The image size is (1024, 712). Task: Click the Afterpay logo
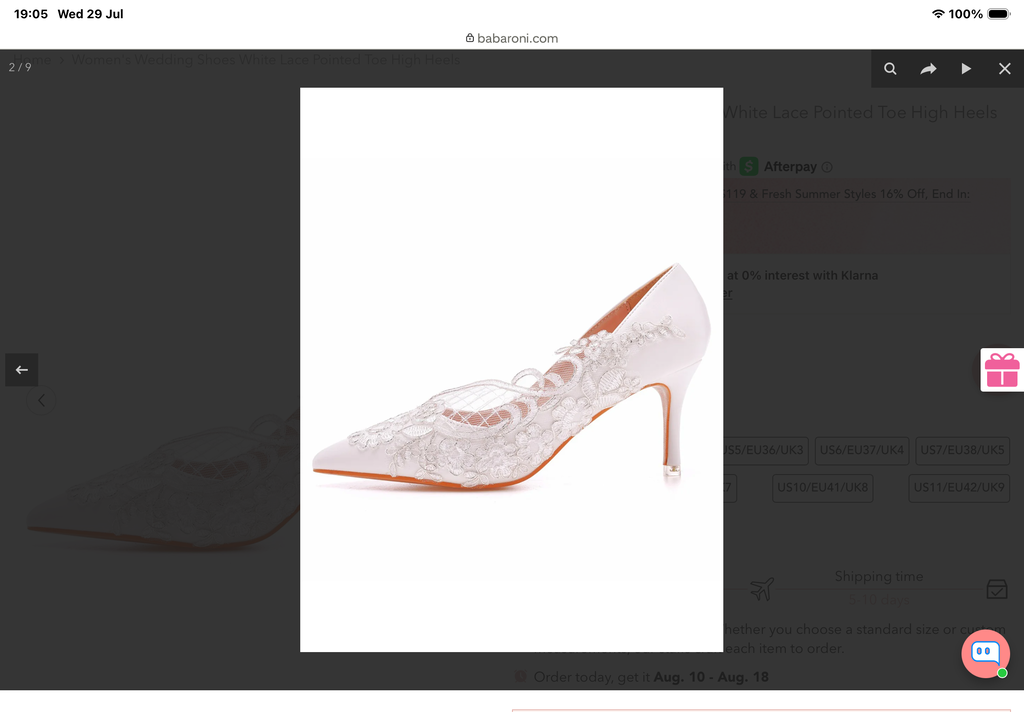778,167
